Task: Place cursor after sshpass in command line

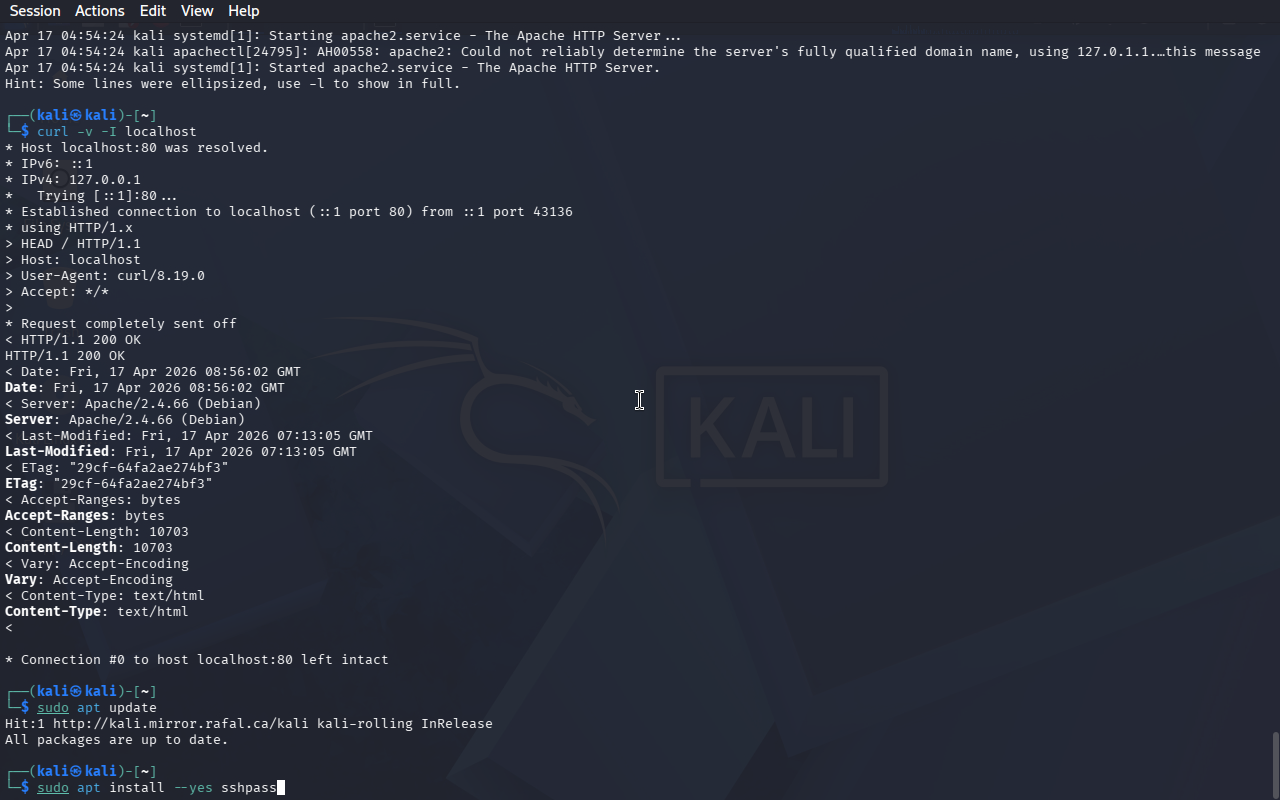Action: 278,787
